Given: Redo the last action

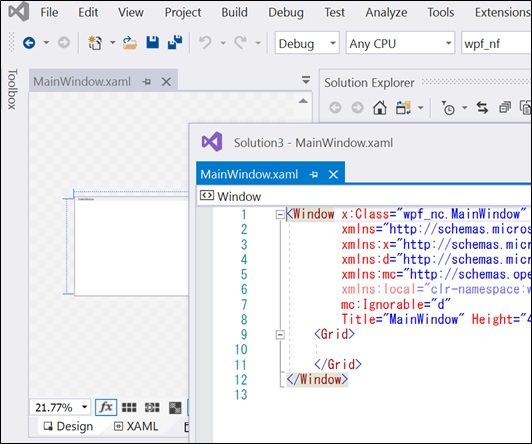Looking at the screenshot, I should tap(241, 43).
